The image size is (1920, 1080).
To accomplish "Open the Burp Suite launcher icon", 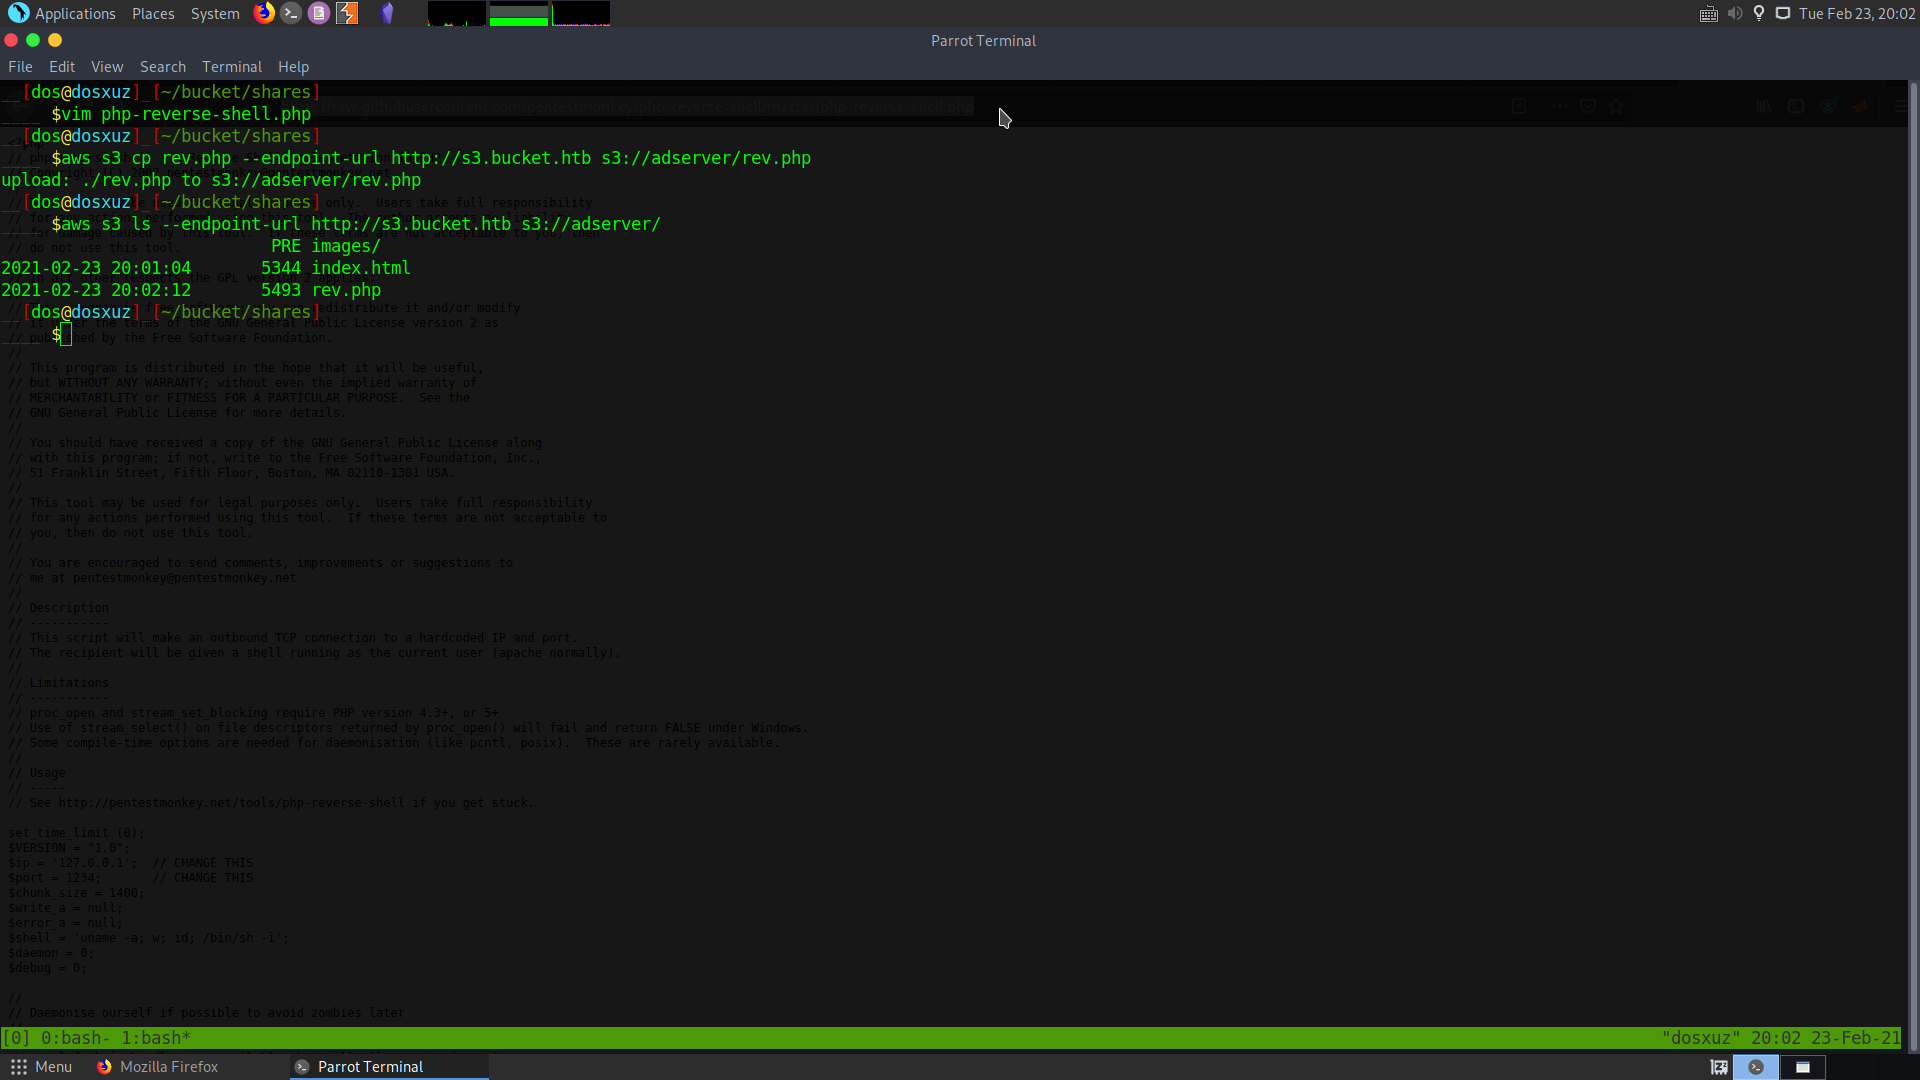I will [347, 13].
